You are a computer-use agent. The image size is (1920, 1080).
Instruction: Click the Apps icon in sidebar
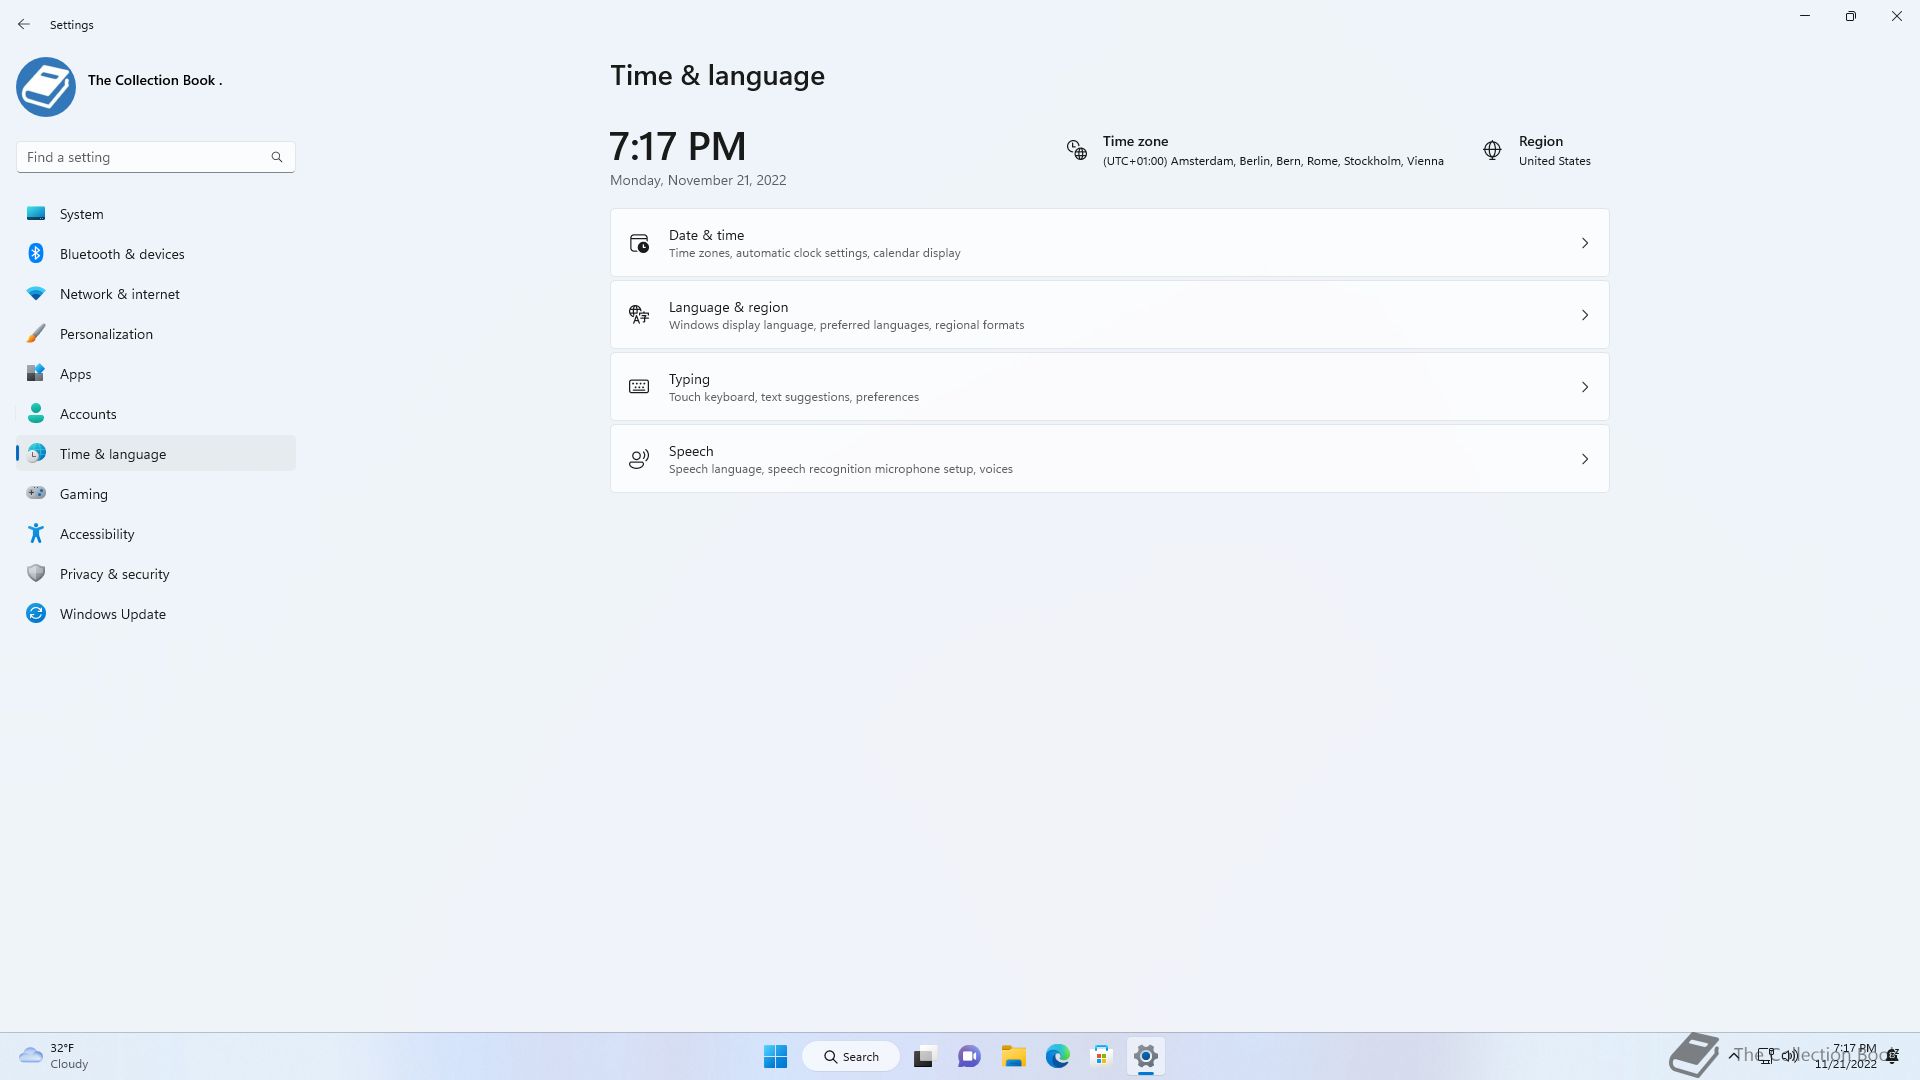(x=36, y=374)
